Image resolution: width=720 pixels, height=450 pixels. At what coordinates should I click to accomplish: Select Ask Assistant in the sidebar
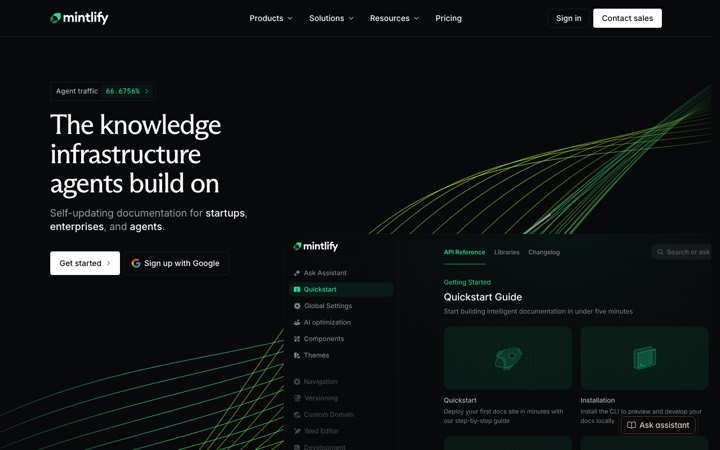coord(341,273)
